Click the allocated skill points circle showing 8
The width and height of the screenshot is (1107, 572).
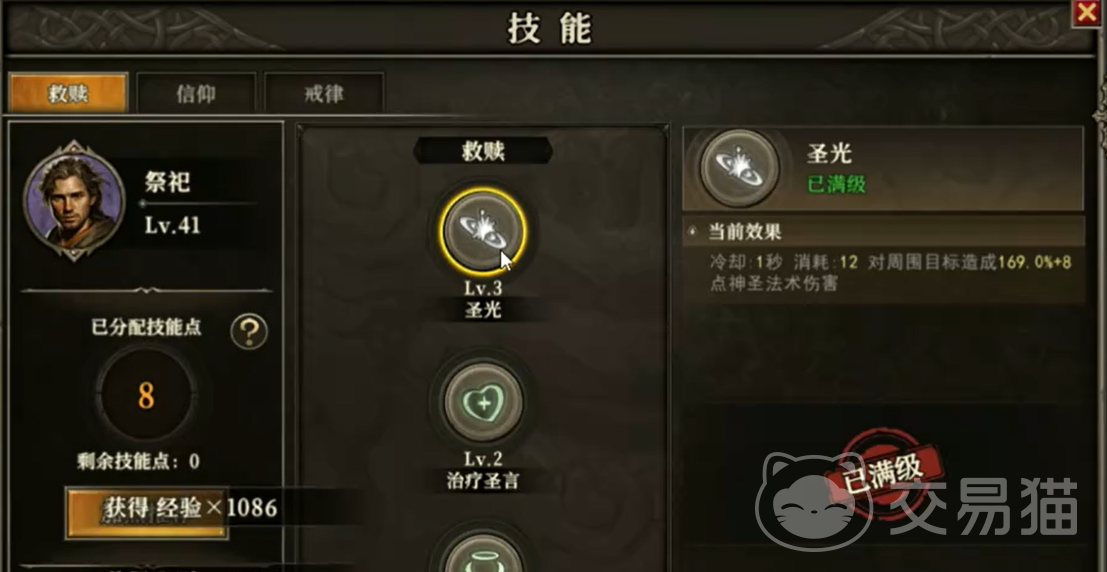(146, 396)
